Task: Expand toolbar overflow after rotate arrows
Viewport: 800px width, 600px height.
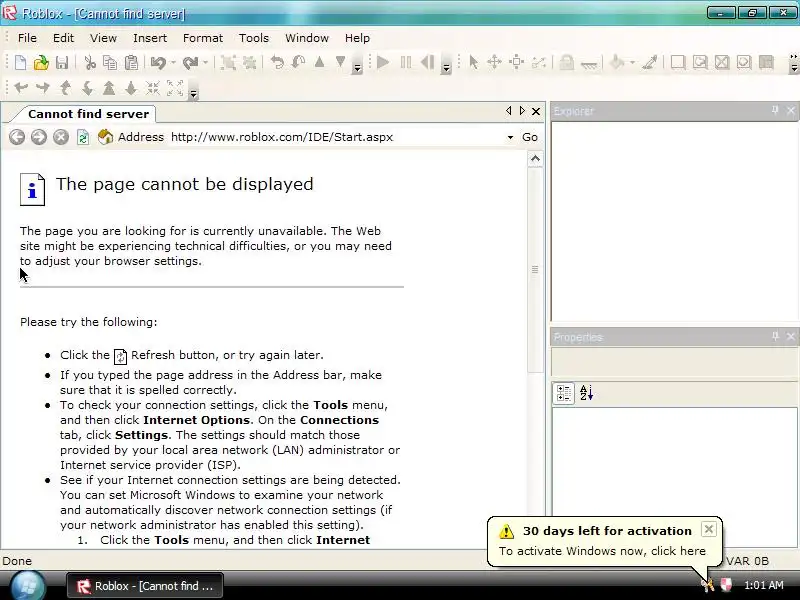Action: 358,67
